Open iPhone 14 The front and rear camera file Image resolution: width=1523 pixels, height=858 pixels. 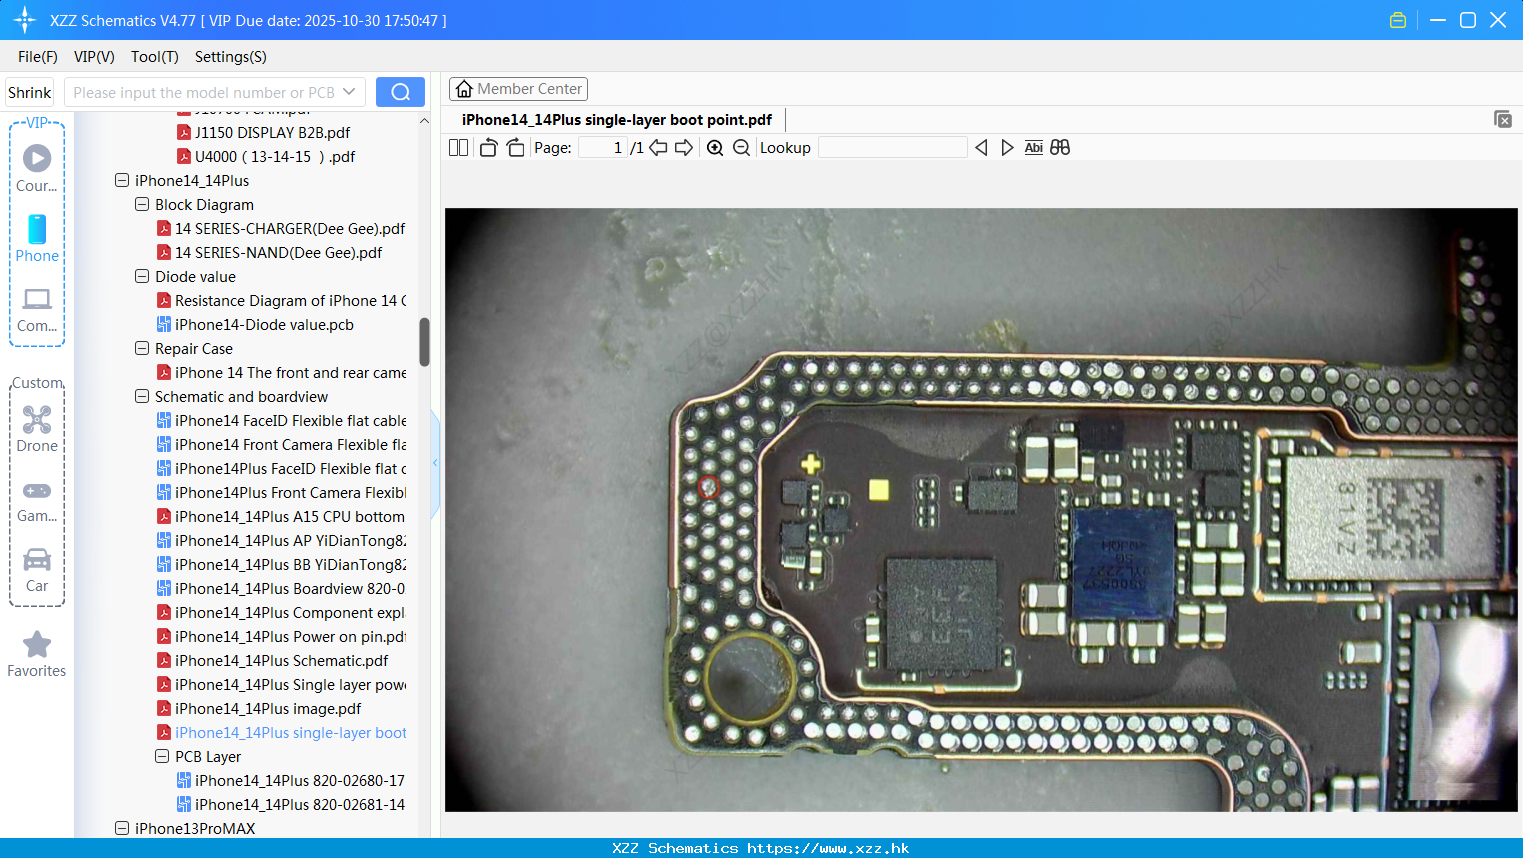(281, 373)
